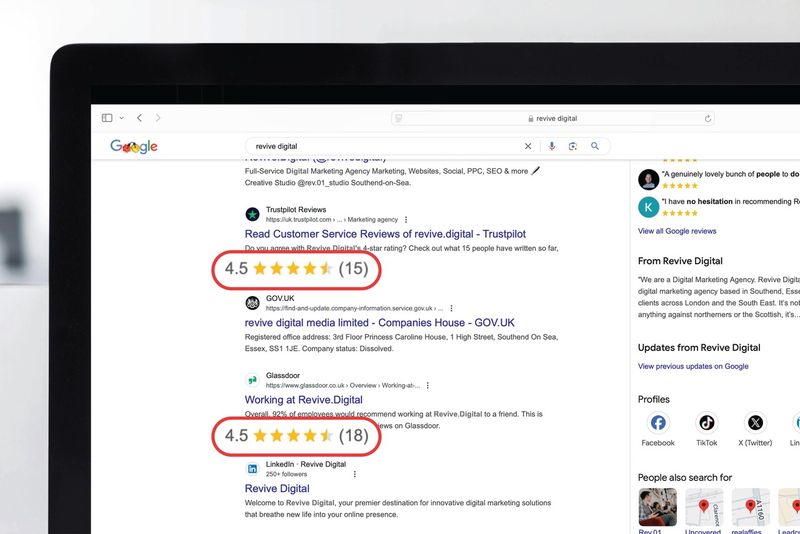Click the Profiles heading
Screen dimensions: 800x534
click(654, 399)
